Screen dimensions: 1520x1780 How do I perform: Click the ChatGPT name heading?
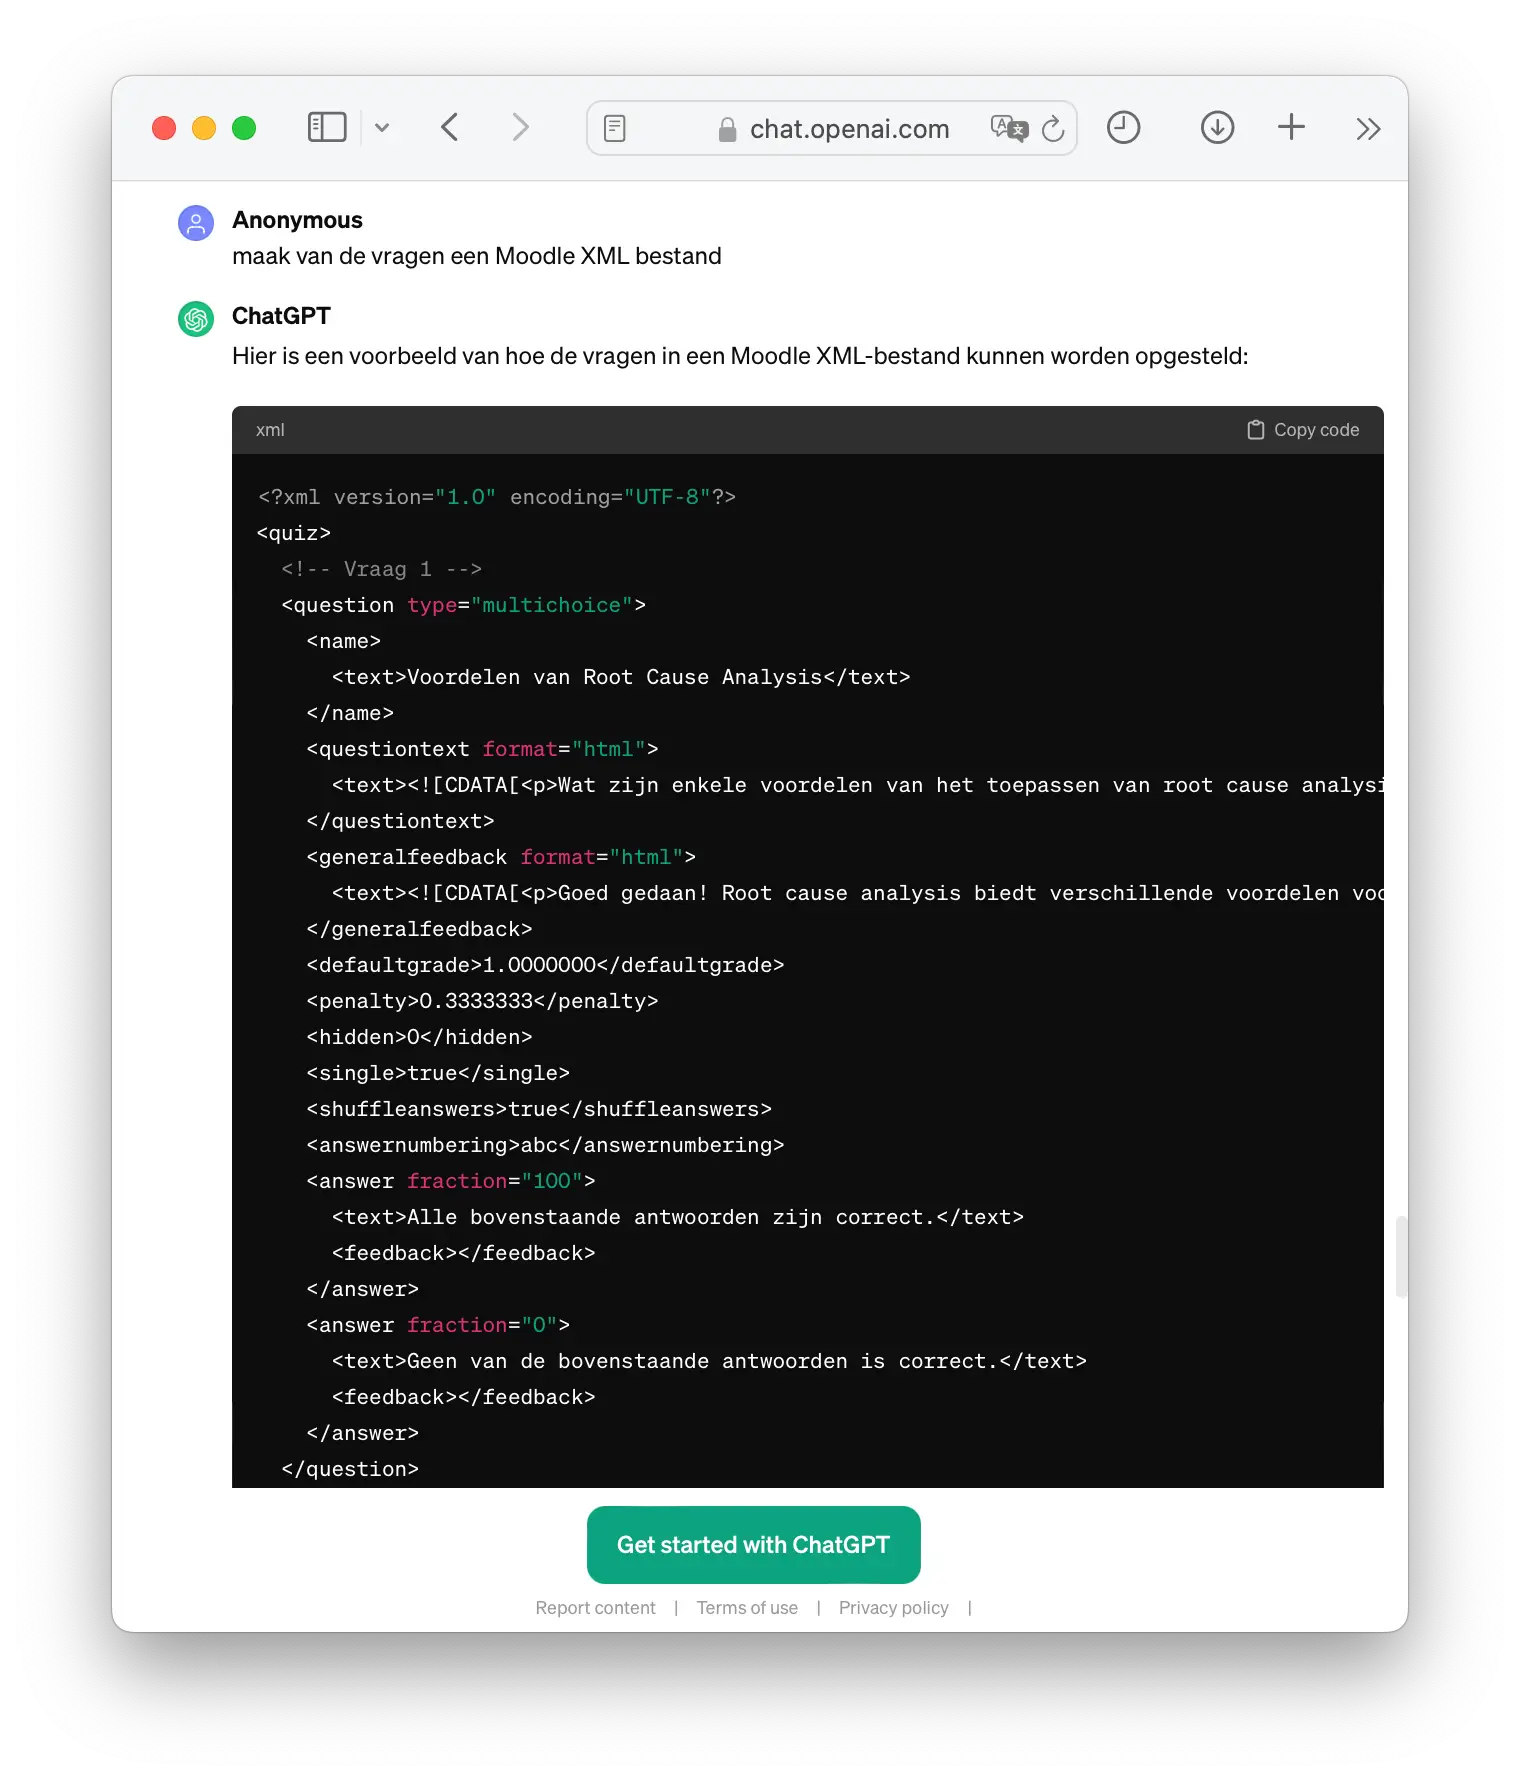click(x=281, y=316)
